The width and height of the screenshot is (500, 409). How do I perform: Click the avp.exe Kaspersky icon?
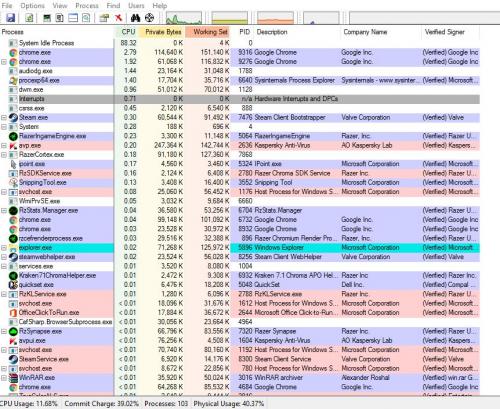pos(13,146)
